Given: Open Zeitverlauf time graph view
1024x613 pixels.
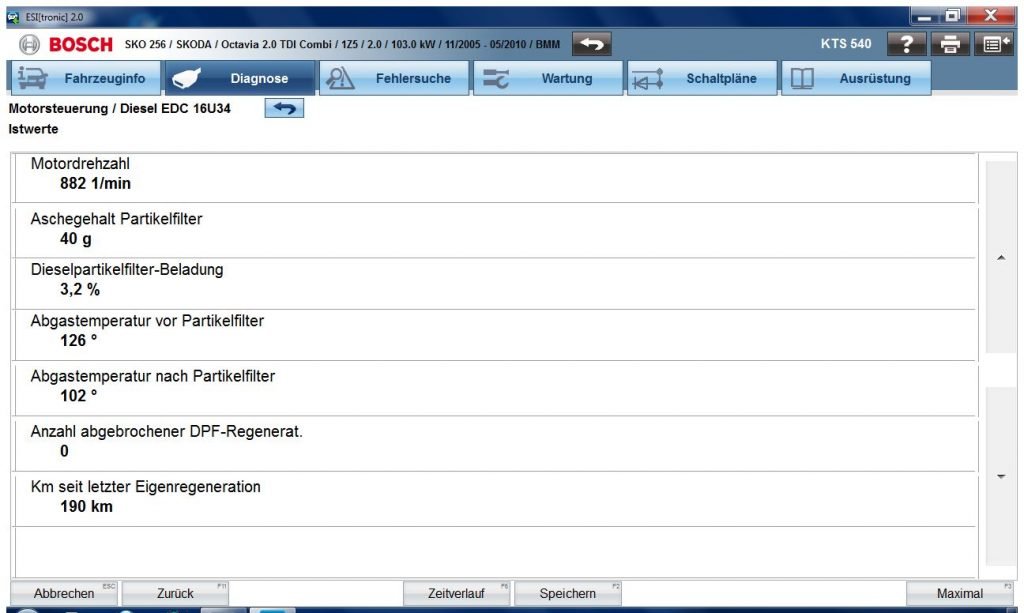Looking at the screenshot, I should [x=456, y=593].
